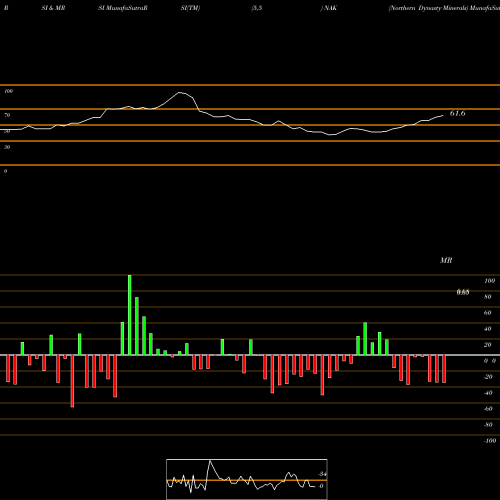
Task: Click the RSI axis 70 level label
Action: click(7, 115)
